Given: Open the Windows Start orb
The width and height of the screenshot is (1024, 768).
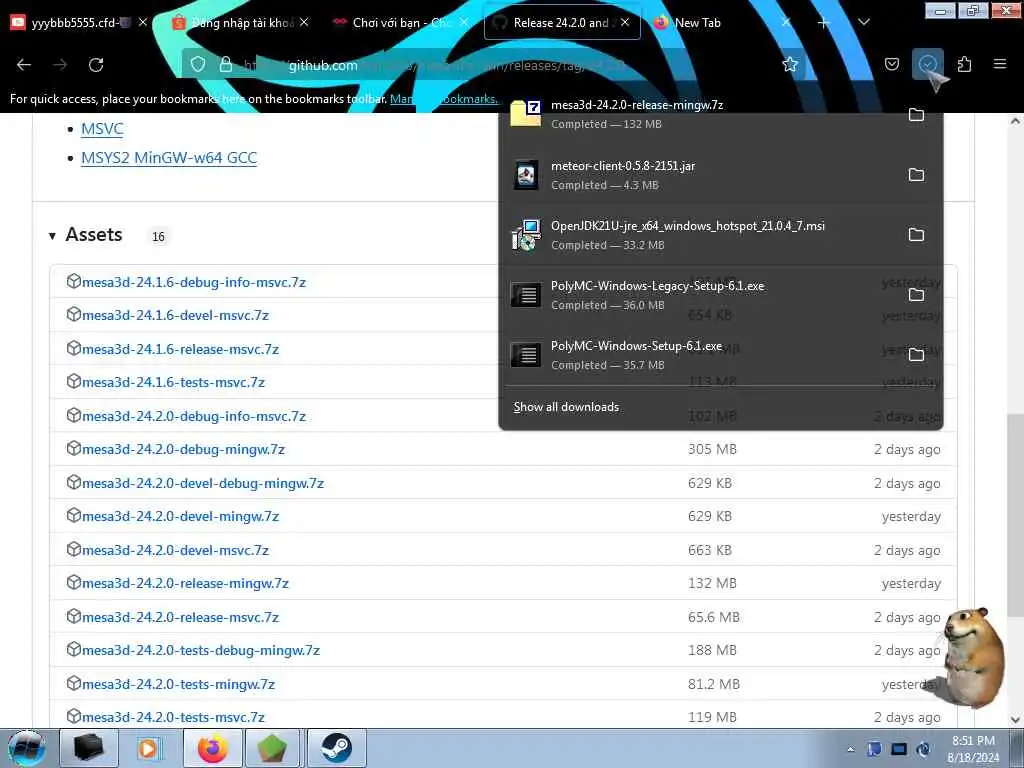Looking at the screenshot, I should click(27, 748).
